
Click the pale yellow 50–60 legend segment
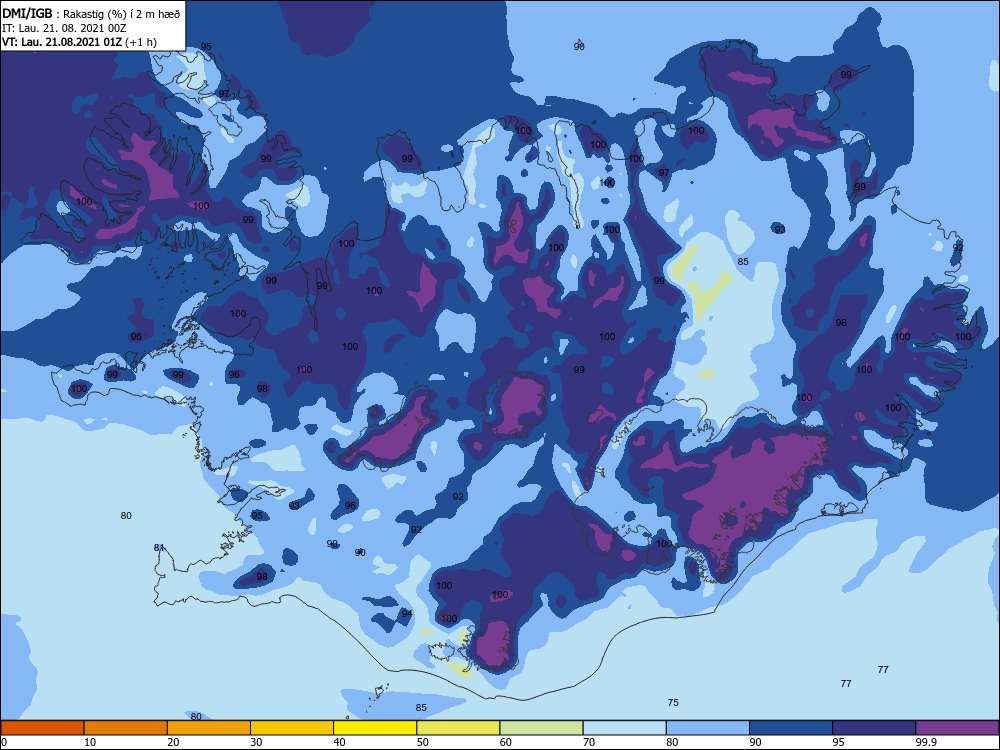(x=458, y=728)
